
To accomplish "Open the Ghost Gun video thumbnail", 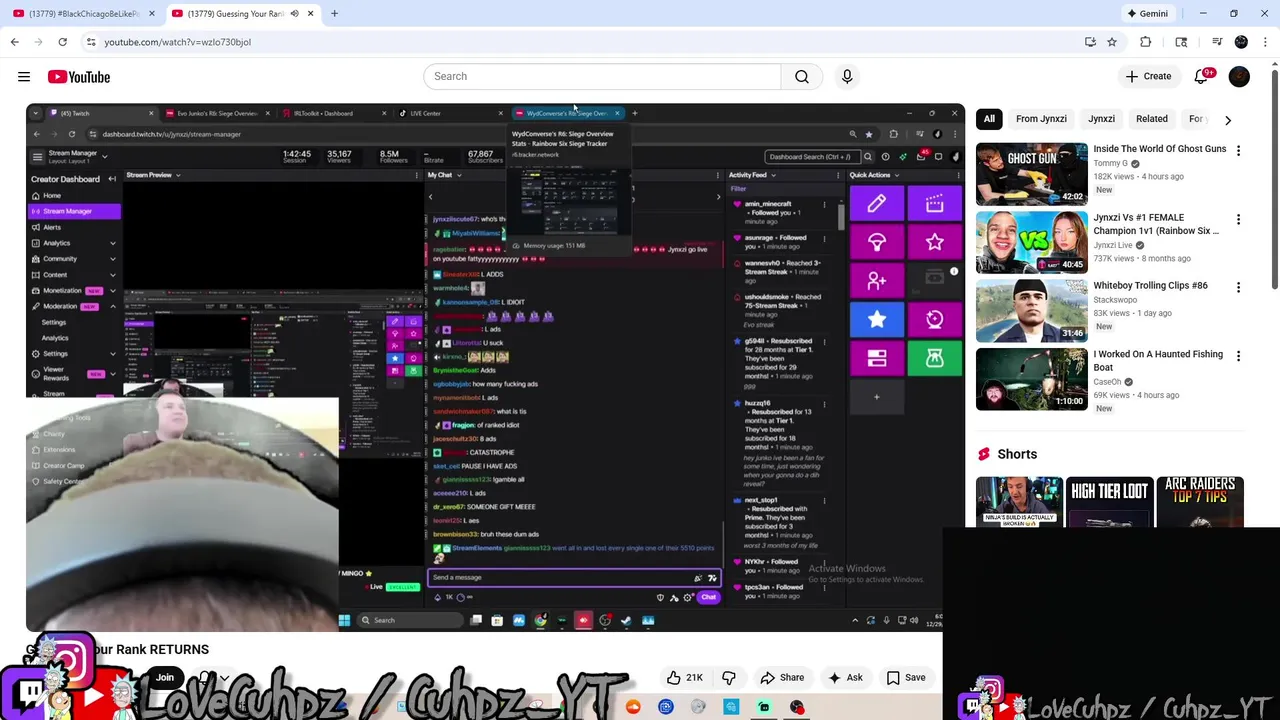I will pos(1031,174).
